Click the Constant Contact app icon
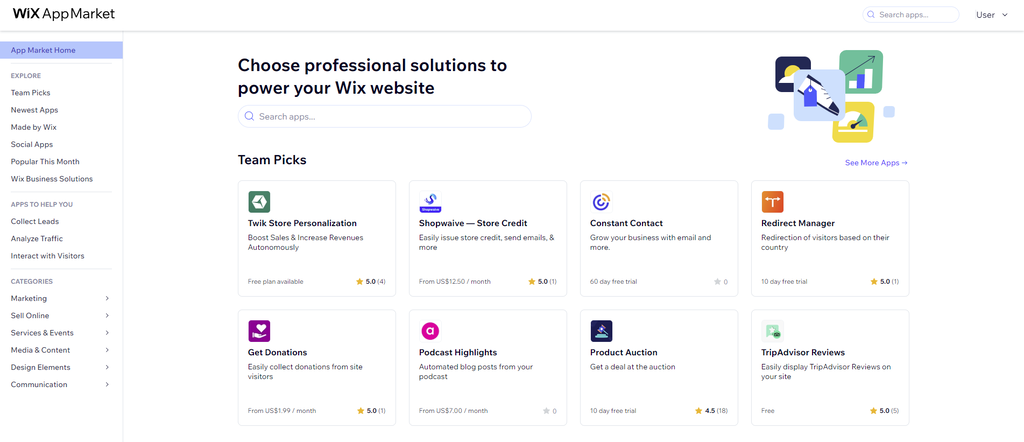The image size is (1024, 442). pos(601,201)
